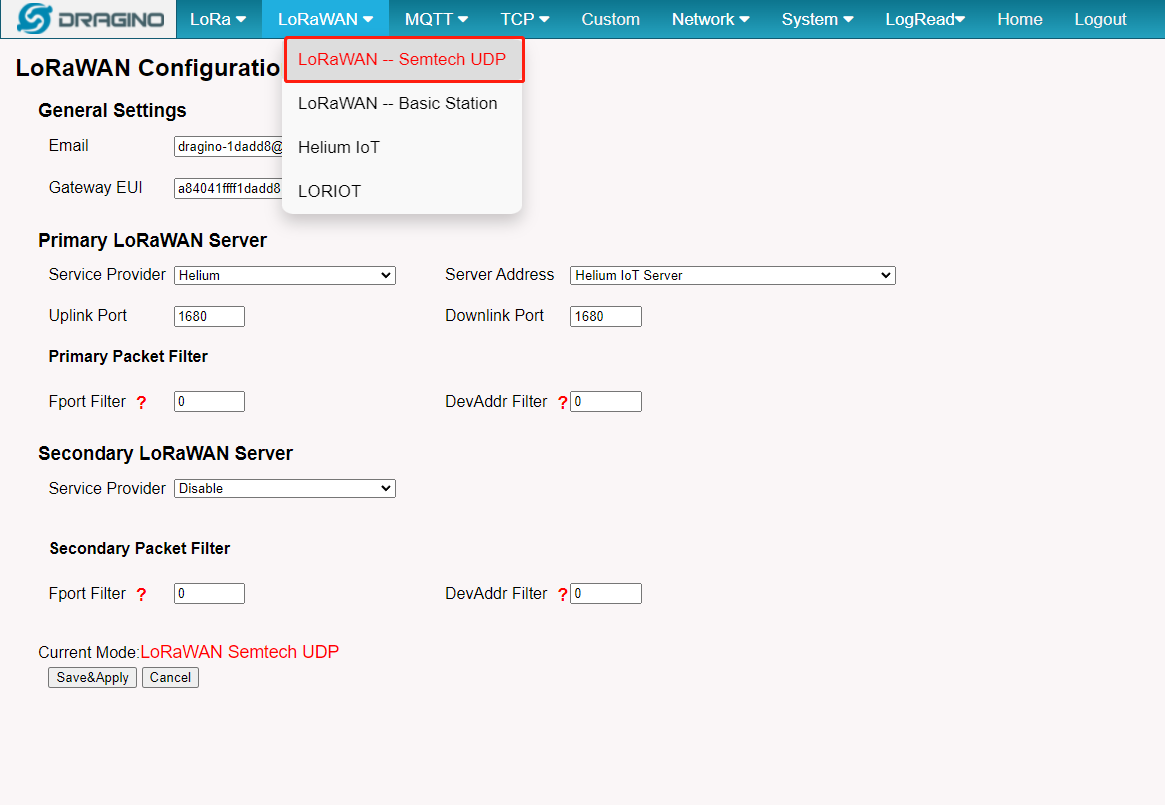Click the Uplink Port field

(210, 316)
